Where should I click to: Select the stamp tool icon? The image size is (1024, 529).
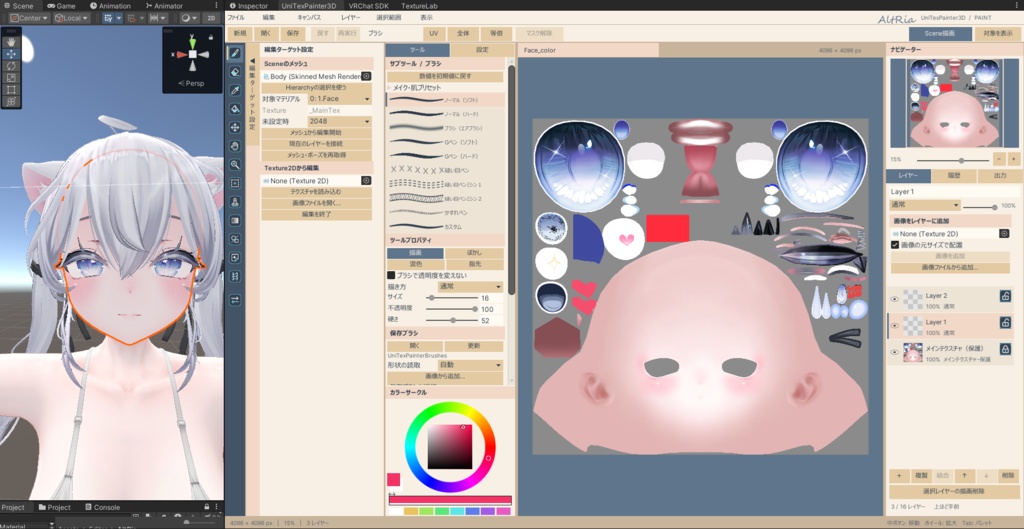[235, 202]
